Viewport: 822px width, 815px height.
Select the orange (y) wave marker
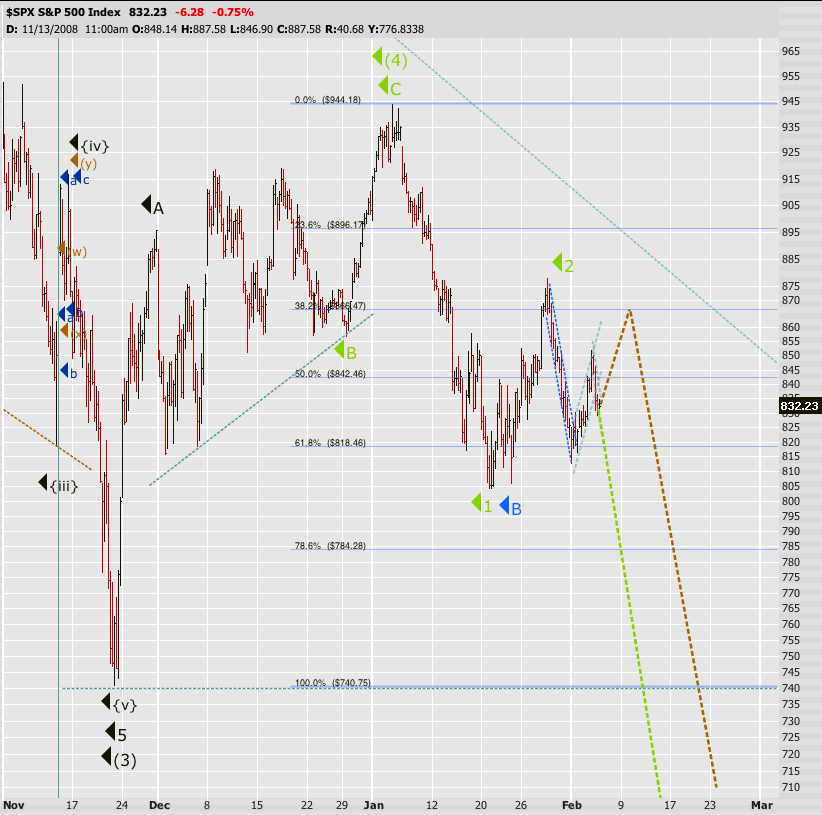[x=84, y=162]
